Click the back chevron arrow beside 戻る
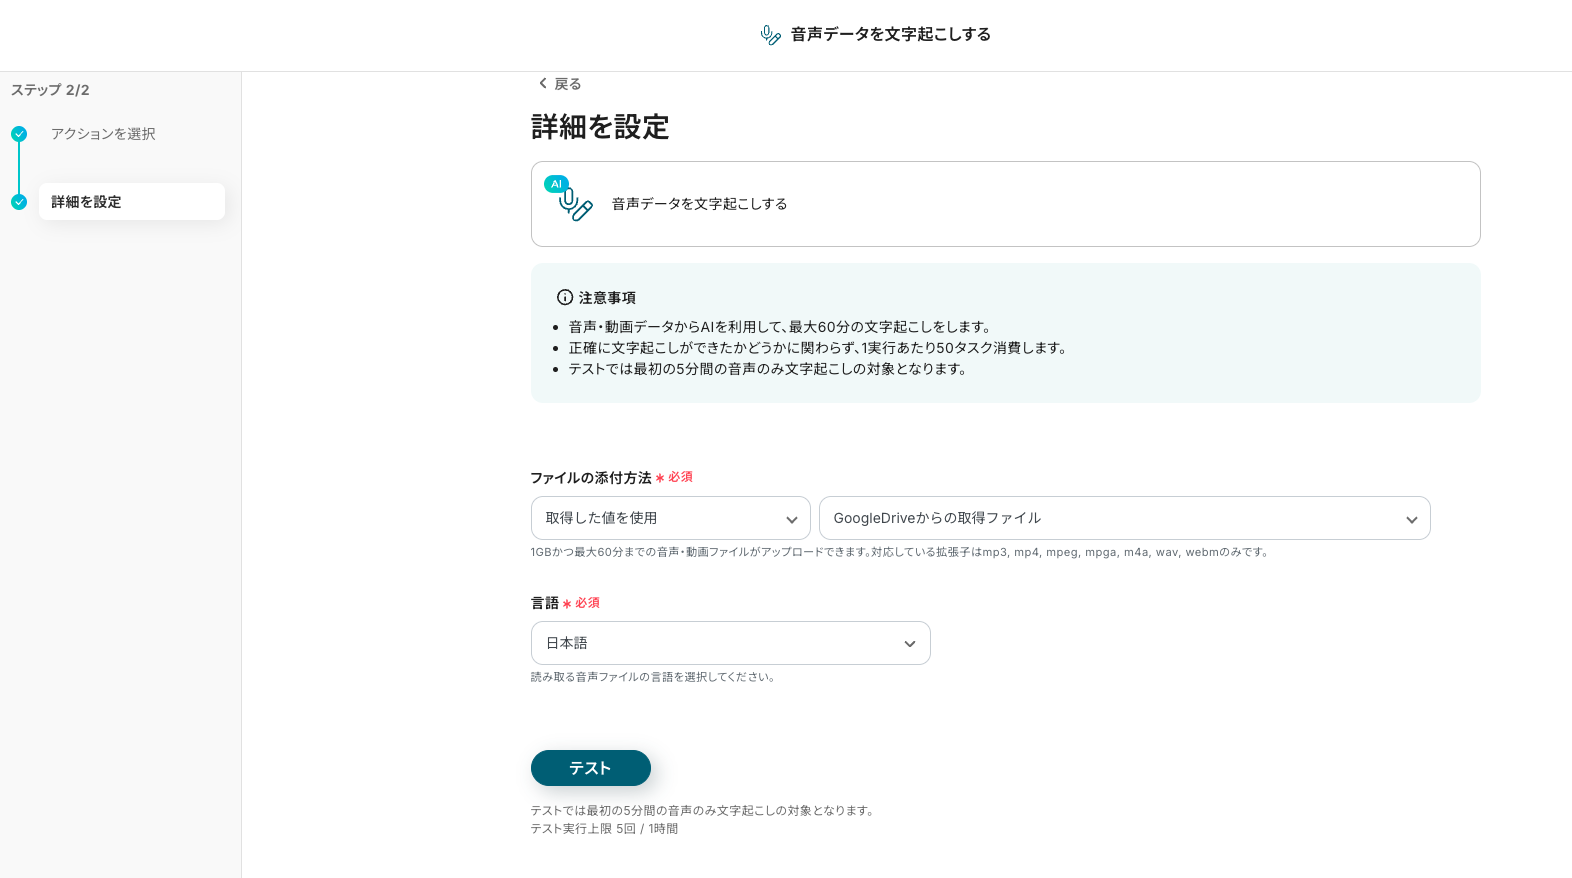Screen dimensions: 1572x878 [542, 84]
